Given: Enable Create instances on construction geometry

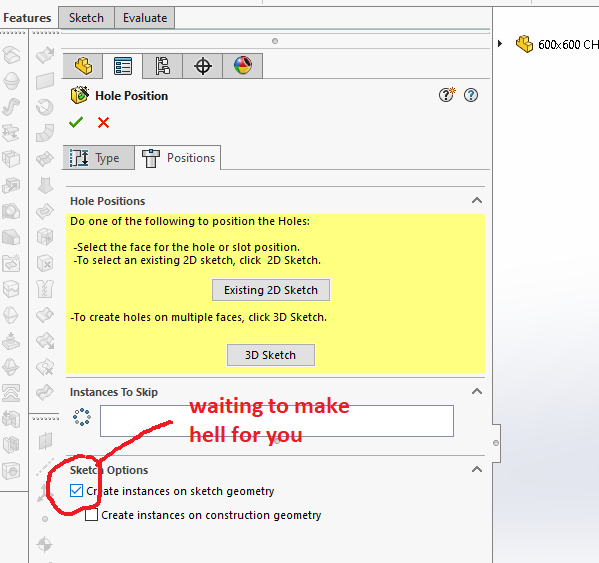Looking at the screenshot, I should click(x=91, y=515).
